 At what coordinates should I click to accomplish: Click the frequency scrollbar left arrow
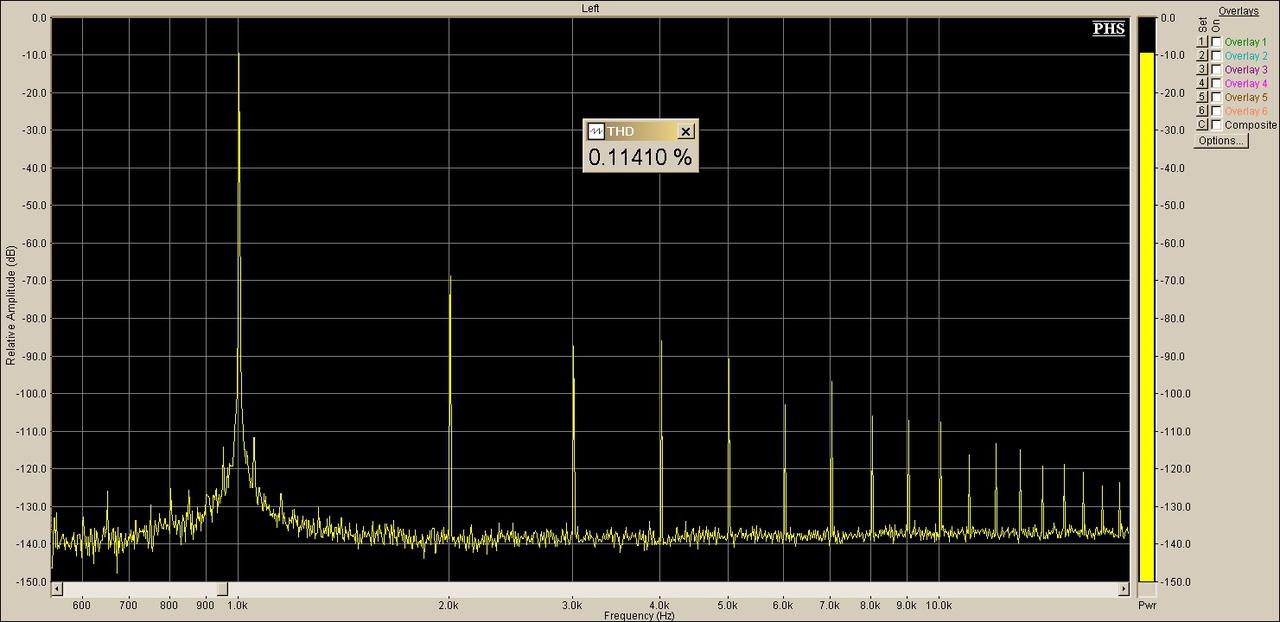click(x=57, y=589)
